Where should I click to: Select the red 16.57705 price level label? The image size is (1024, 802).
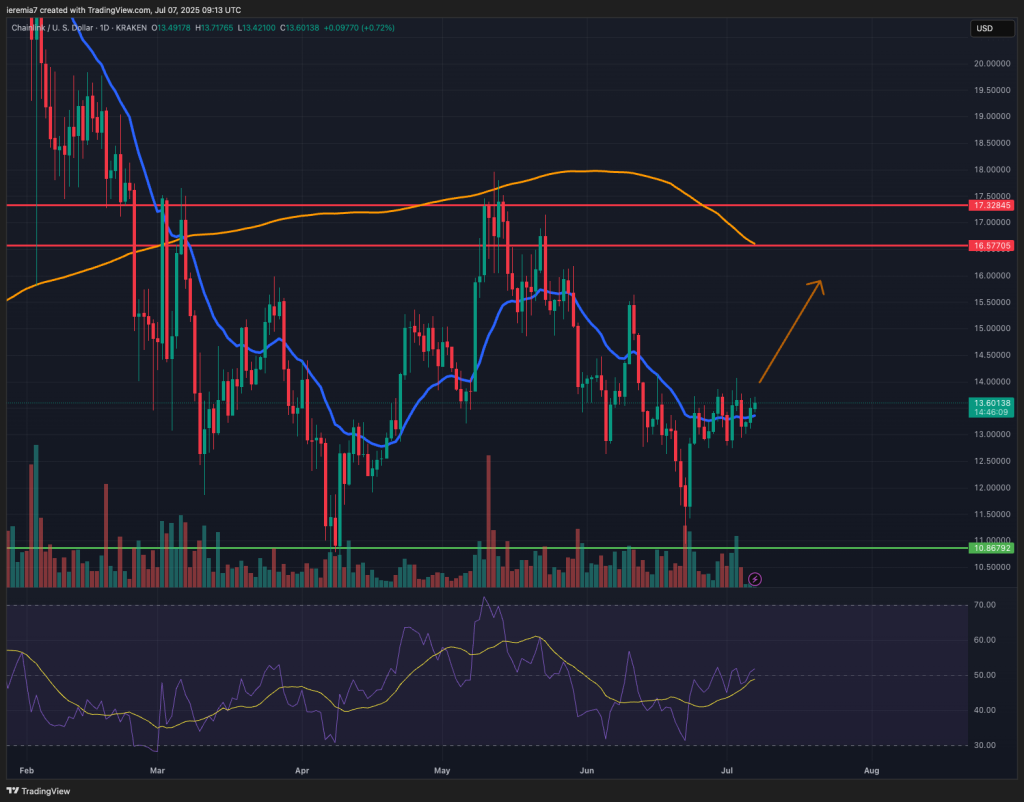point(992,246)
